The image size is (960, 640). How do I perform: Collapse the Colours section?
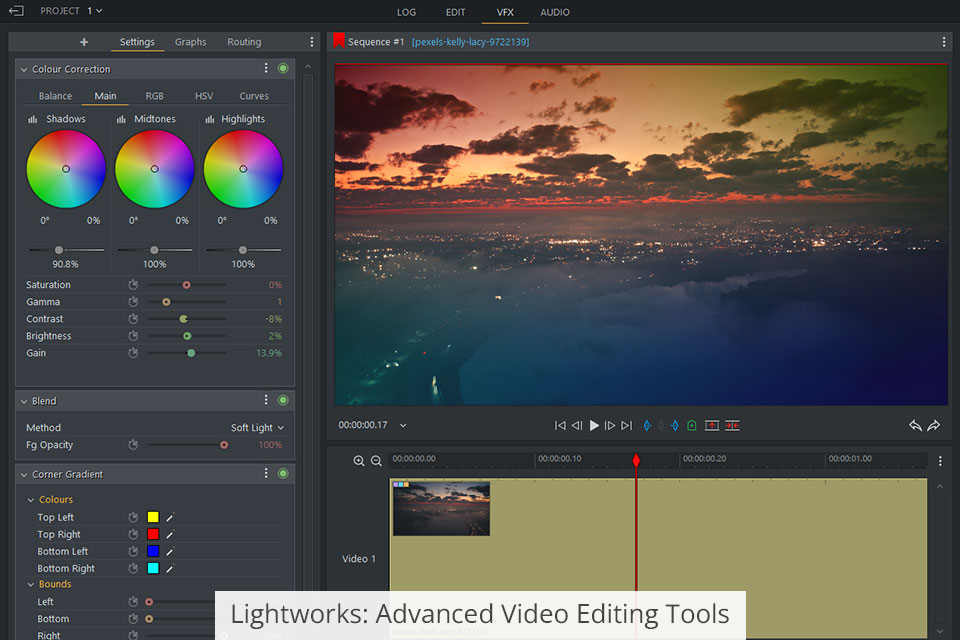click(31, 500)
